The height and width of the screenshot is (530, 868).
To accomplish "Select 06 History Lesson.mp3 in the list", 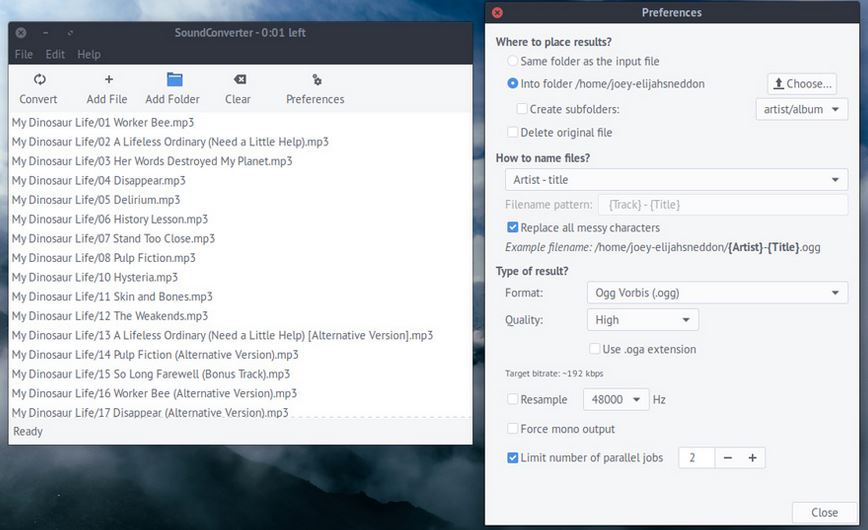I will 110,219.
